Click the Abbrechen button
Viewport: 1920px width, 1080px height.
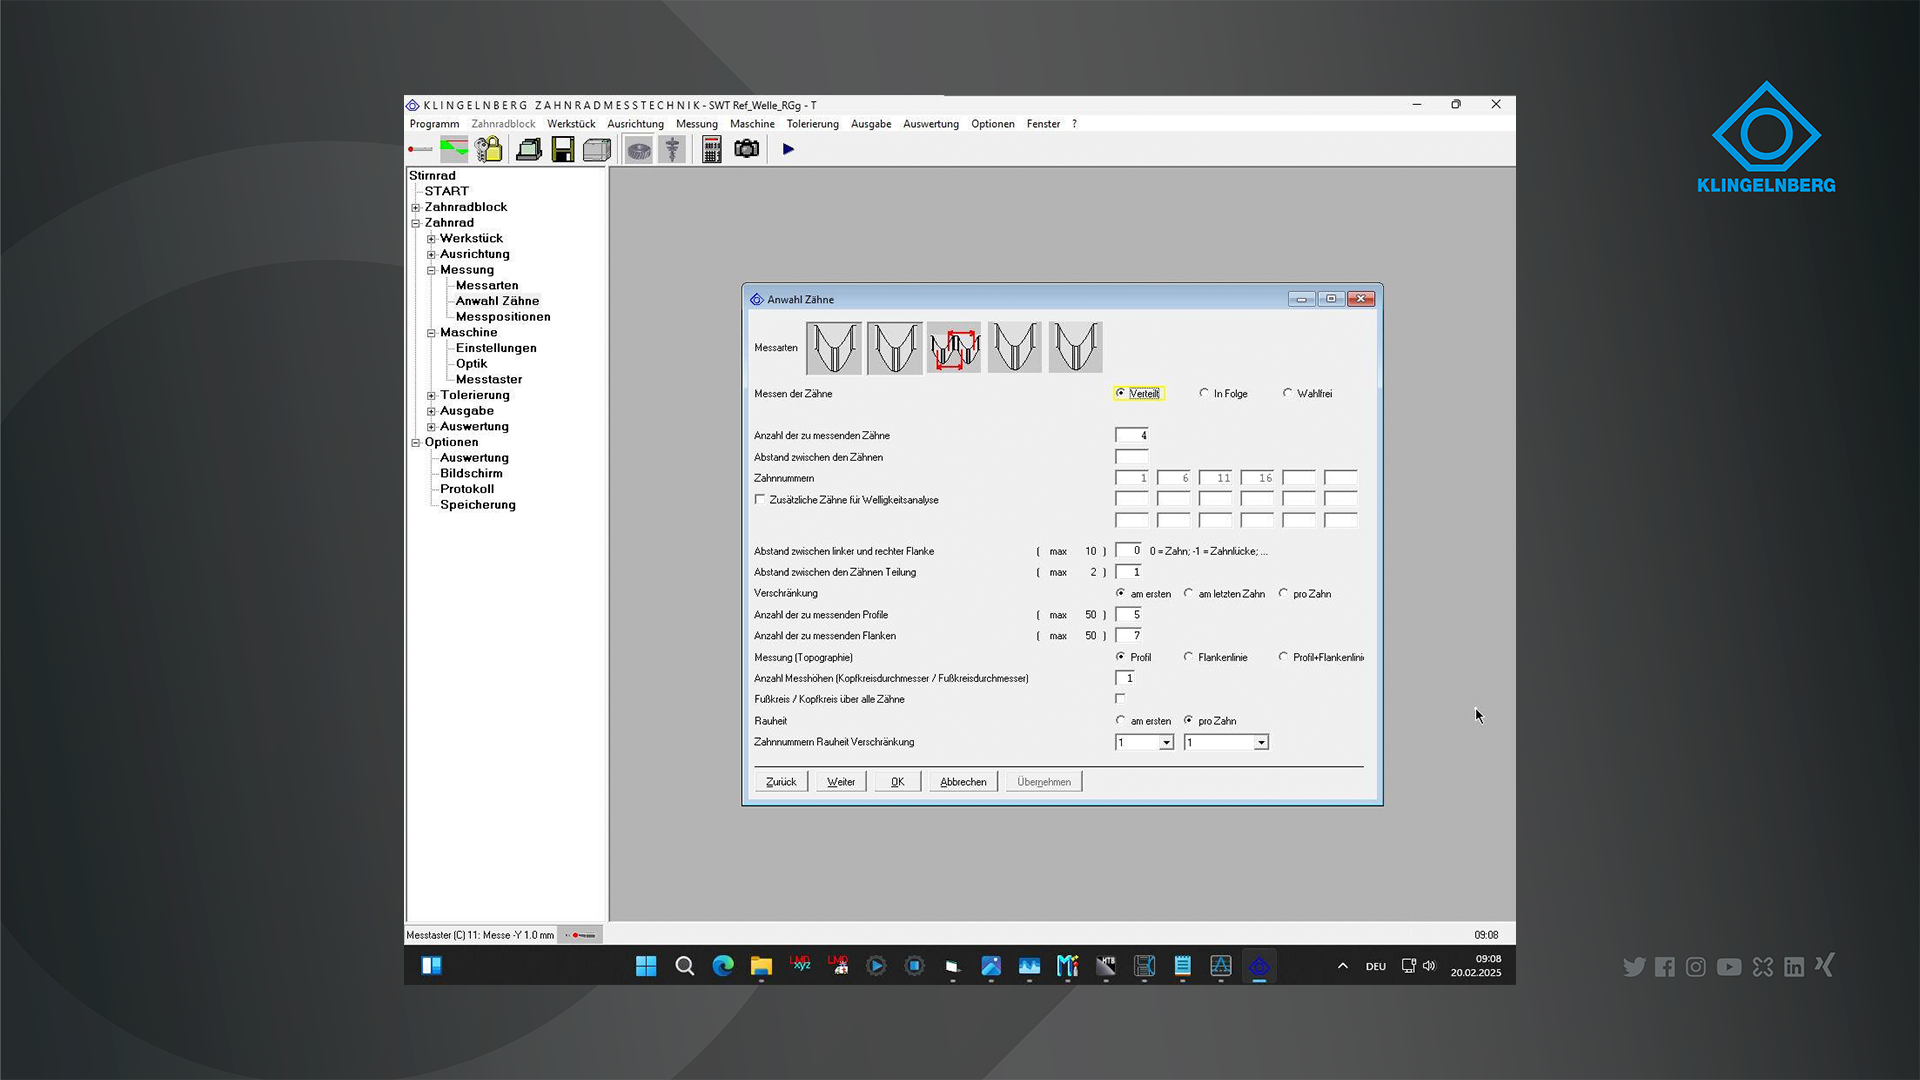pos(963,782)
